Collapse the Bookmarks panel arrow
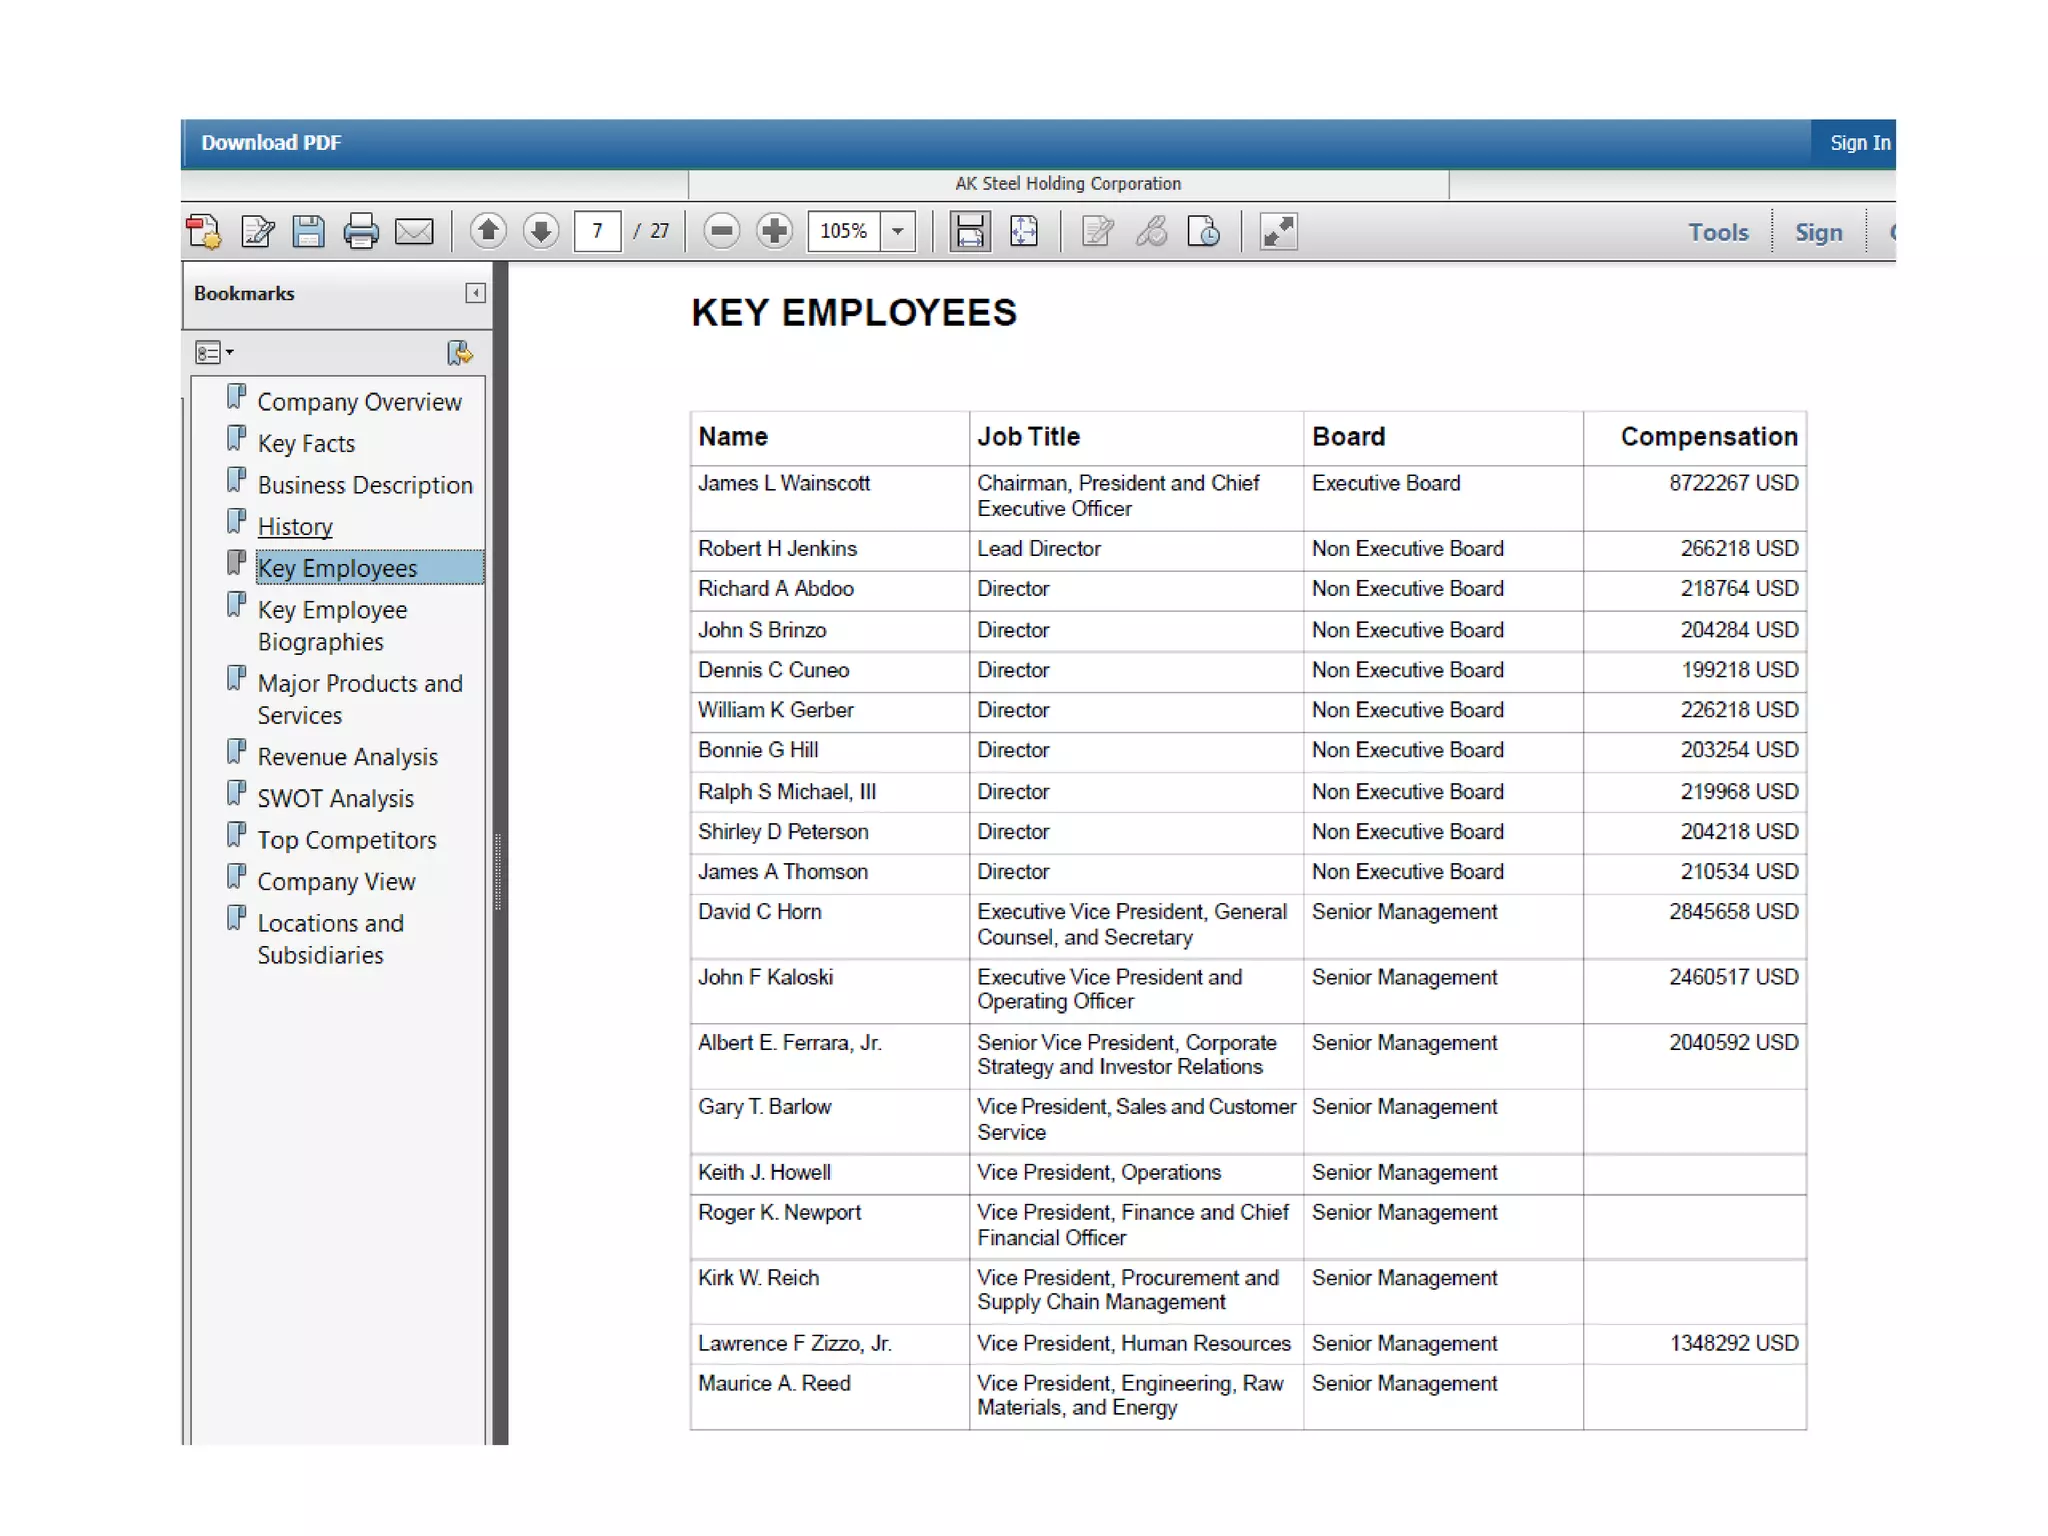 pos(475,293)
